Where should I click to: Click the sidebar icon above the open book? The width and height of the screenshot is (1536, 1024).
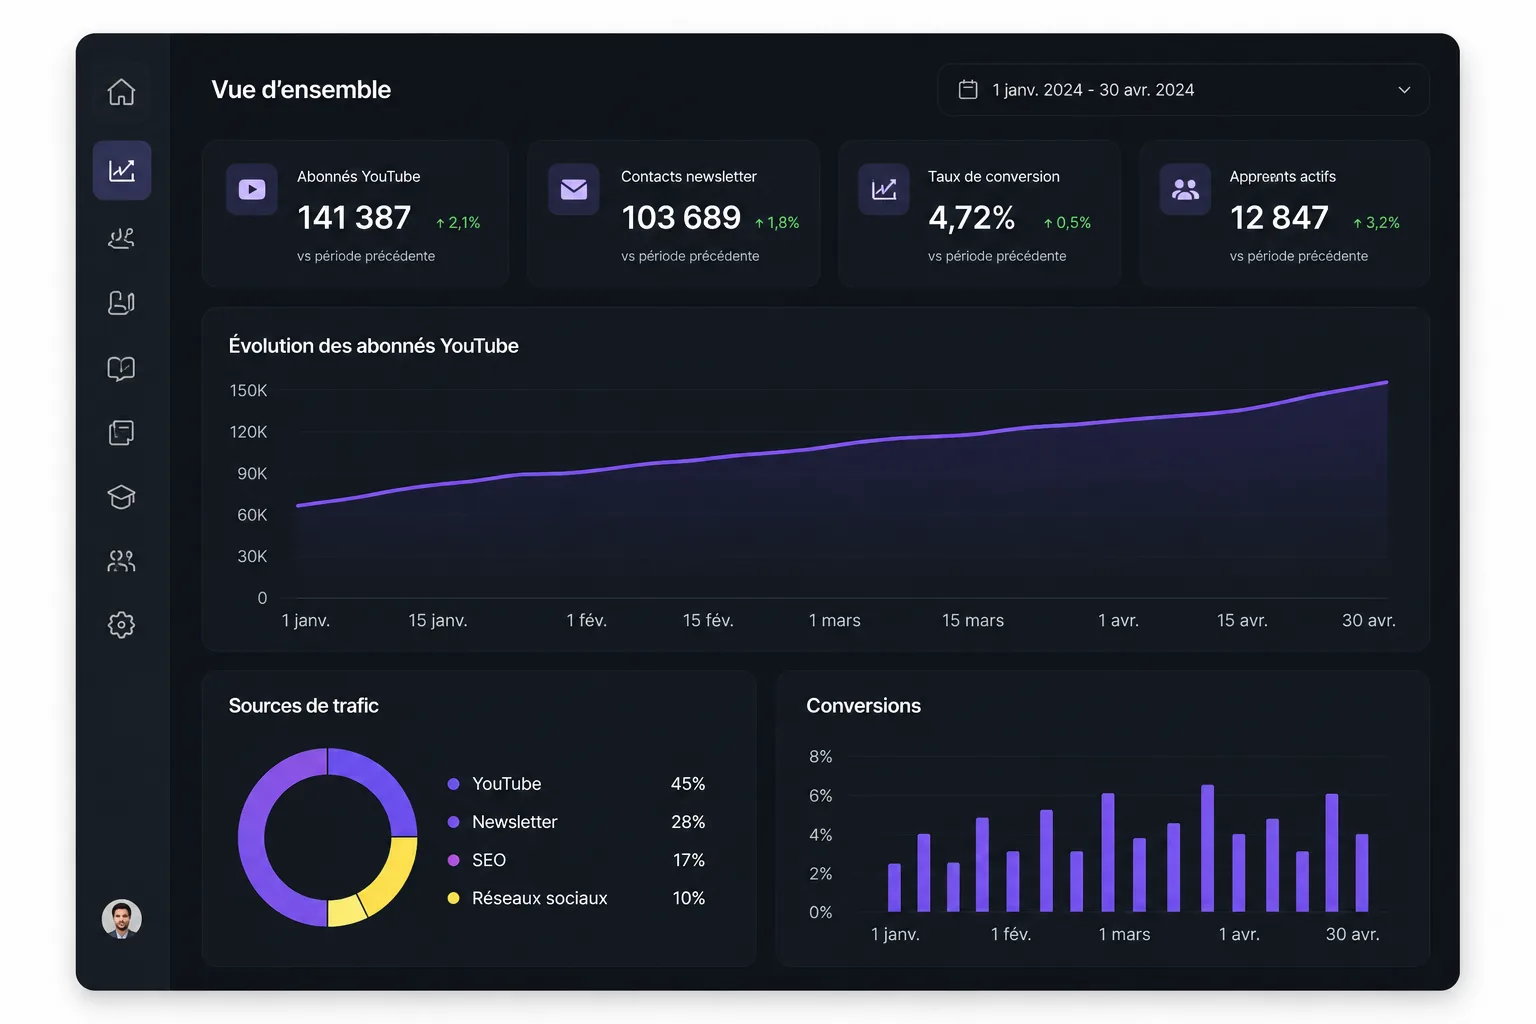(121, 302)
